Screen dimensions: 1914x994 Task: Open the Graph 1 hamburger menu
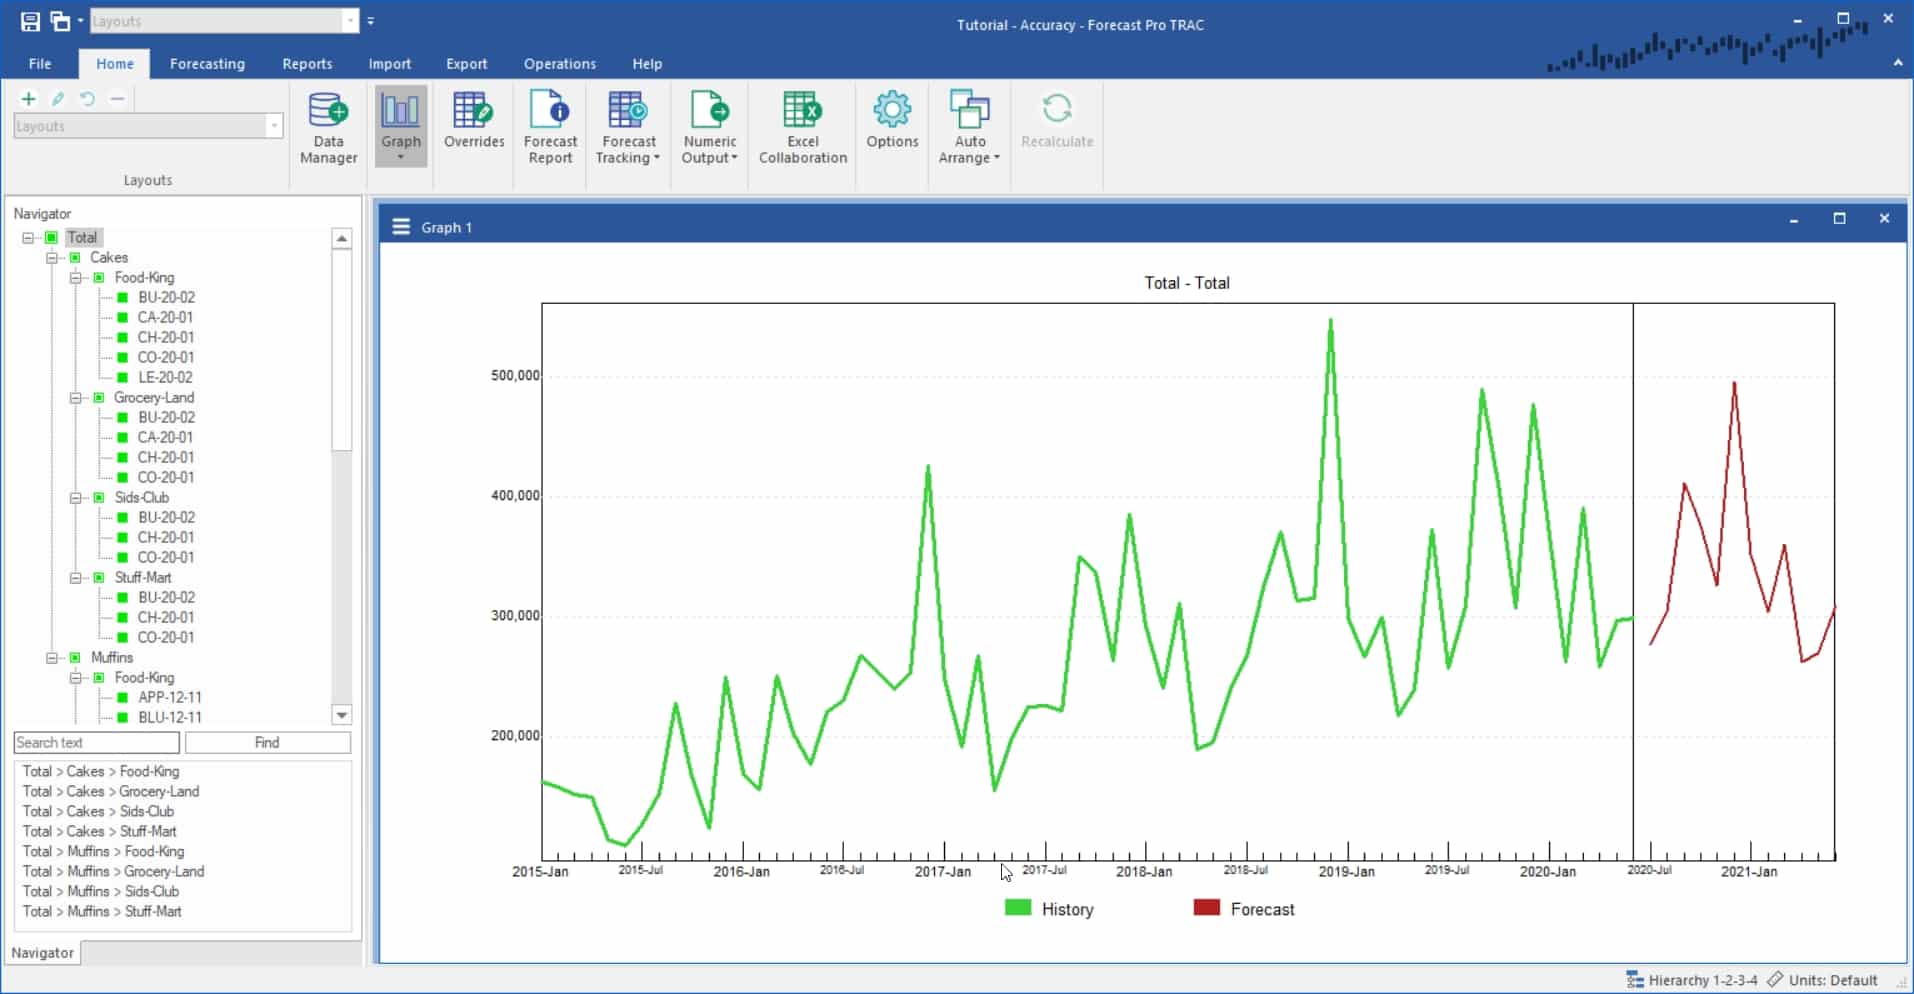pos(400,226)
